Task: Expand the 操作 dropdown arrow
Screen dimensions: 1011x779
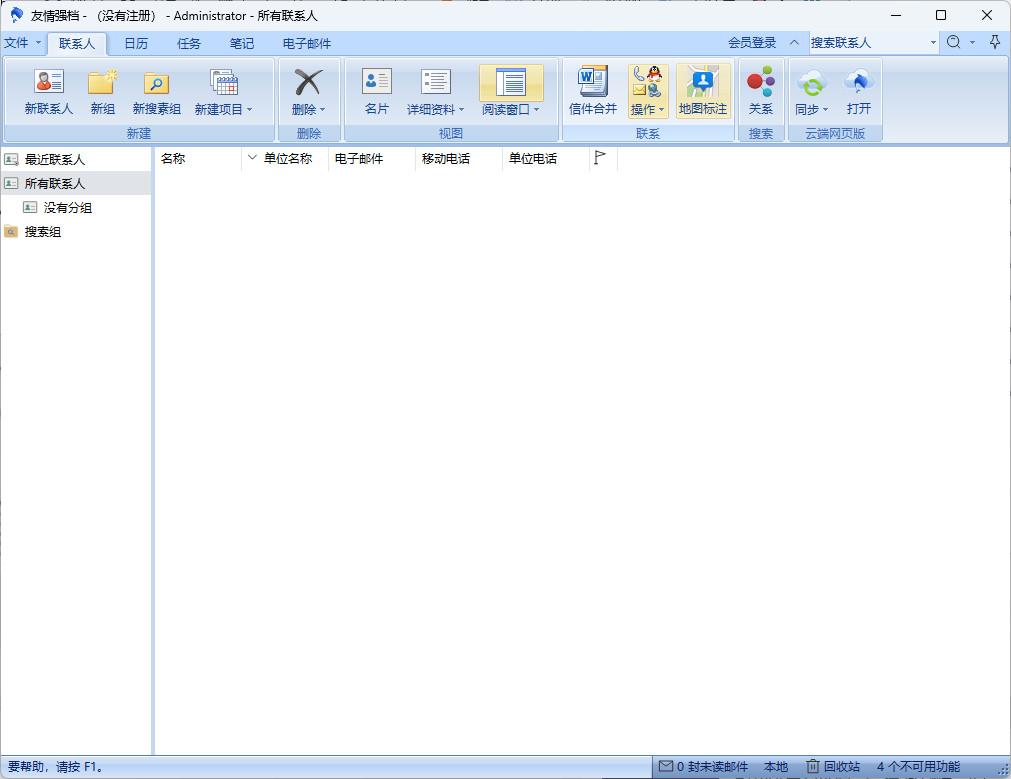Action: click(x=662, y=110)
